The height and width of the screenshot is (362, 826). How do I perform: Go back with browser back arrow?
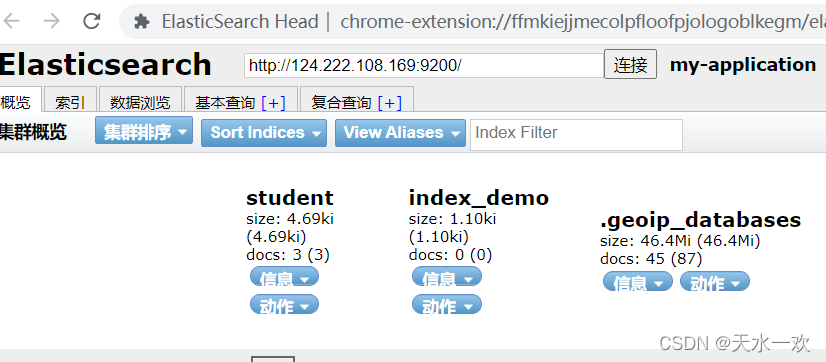pyautogui.click(x=11, y=21)
